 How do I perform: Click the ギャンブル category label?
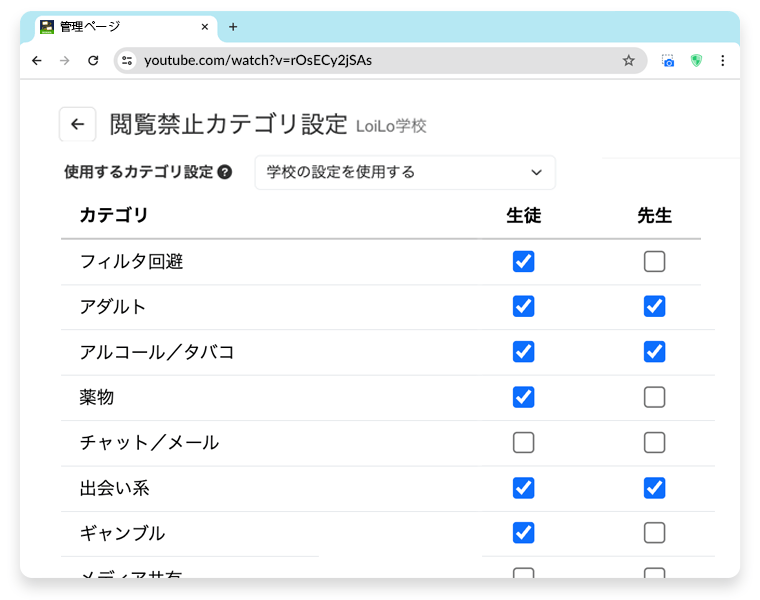122,534
